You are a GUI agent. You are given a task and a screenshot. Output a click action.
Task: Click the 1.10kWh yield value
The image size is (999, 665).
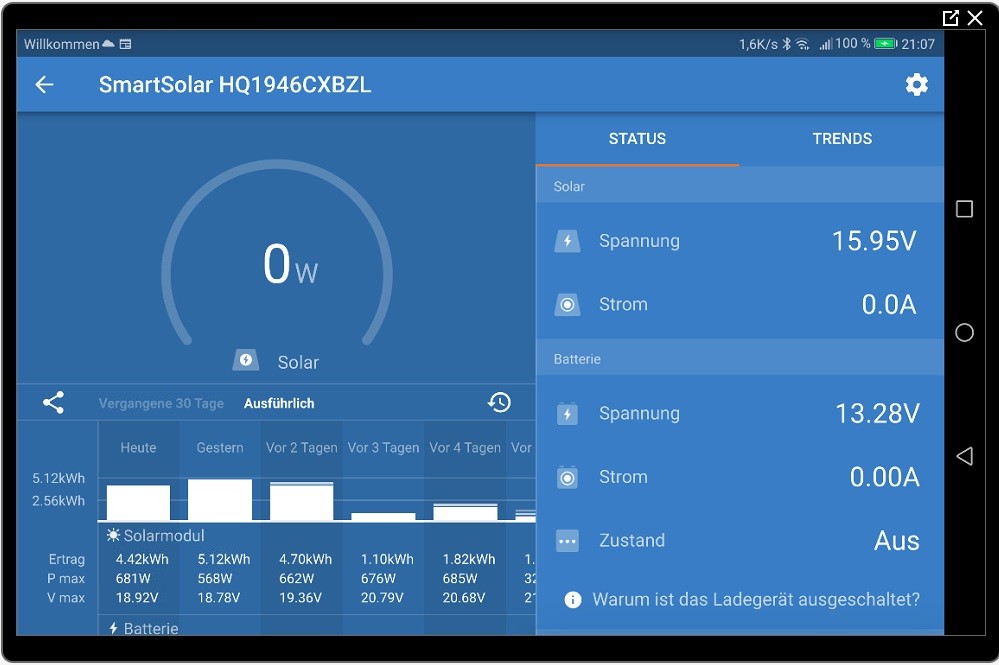(387, 559)
